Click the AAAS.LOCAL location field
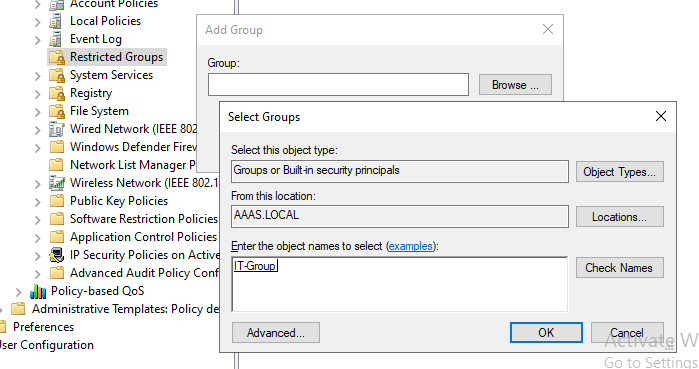 coord(400,216)
